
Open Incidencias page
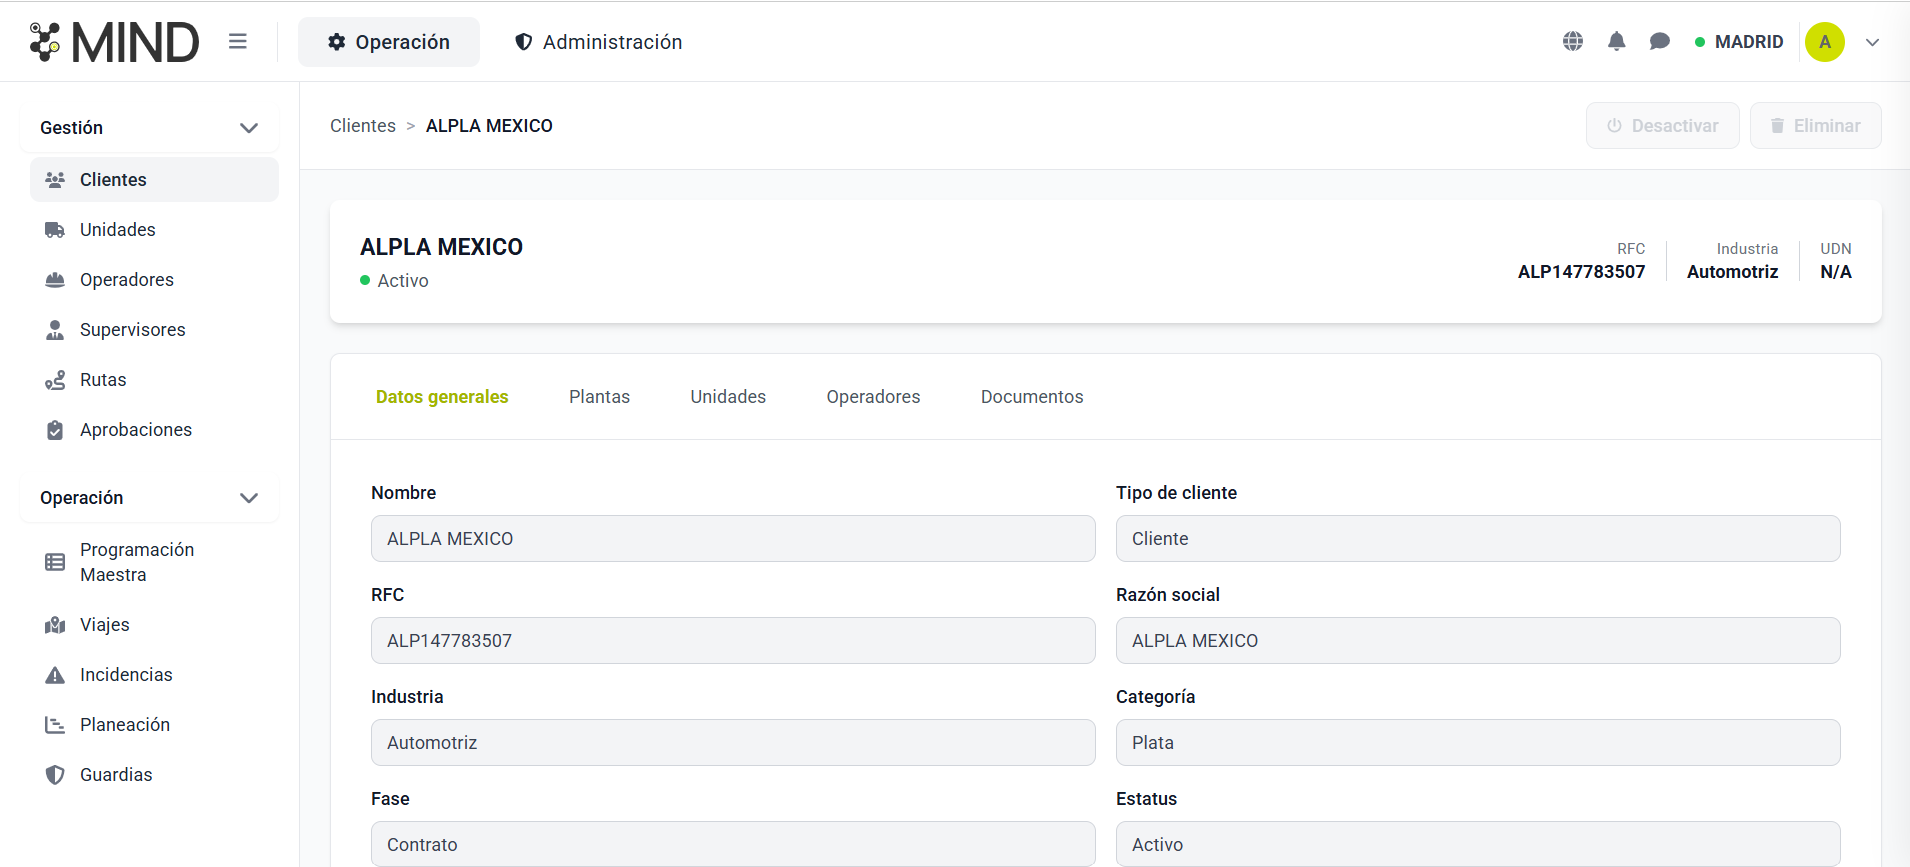[x=154, y=675]
